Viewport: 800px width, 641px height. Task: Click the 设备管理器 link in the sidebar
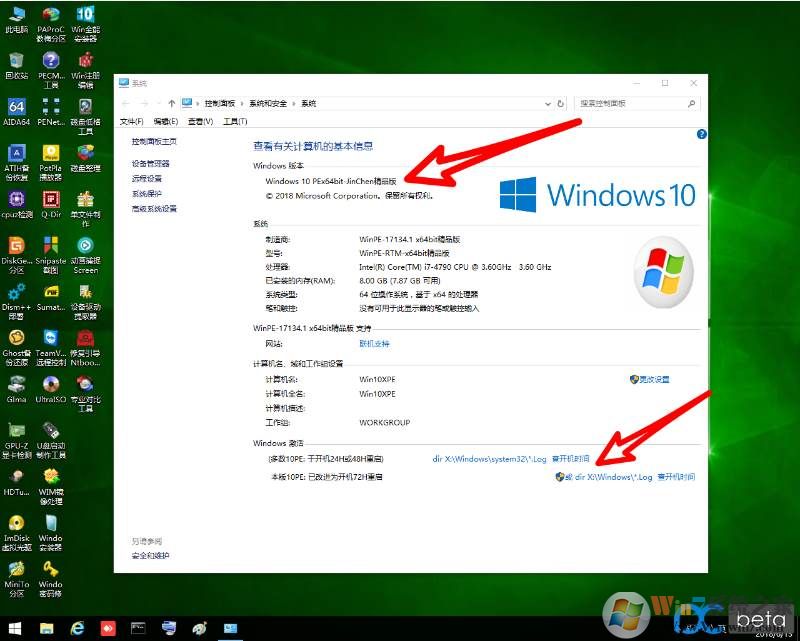[x=151, y=163]
